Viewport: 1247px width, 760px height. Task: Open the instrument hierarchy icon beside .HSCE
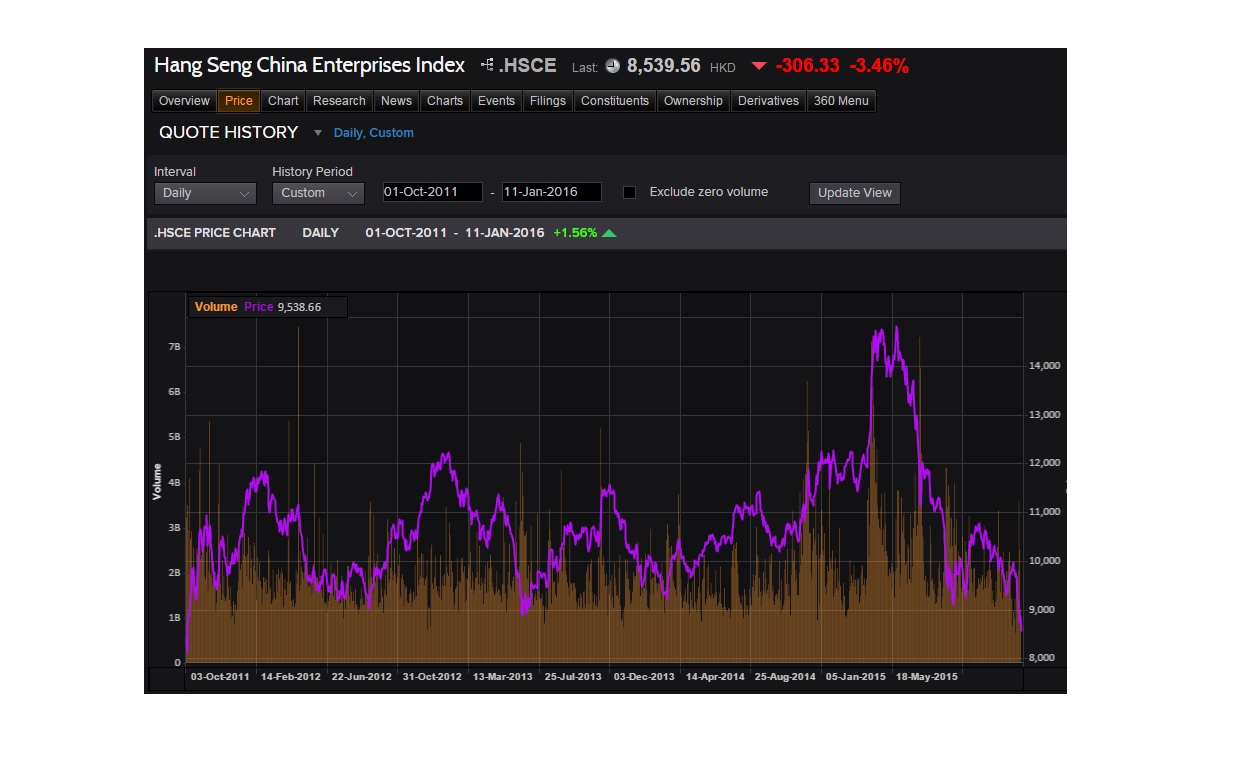[487, 65]
